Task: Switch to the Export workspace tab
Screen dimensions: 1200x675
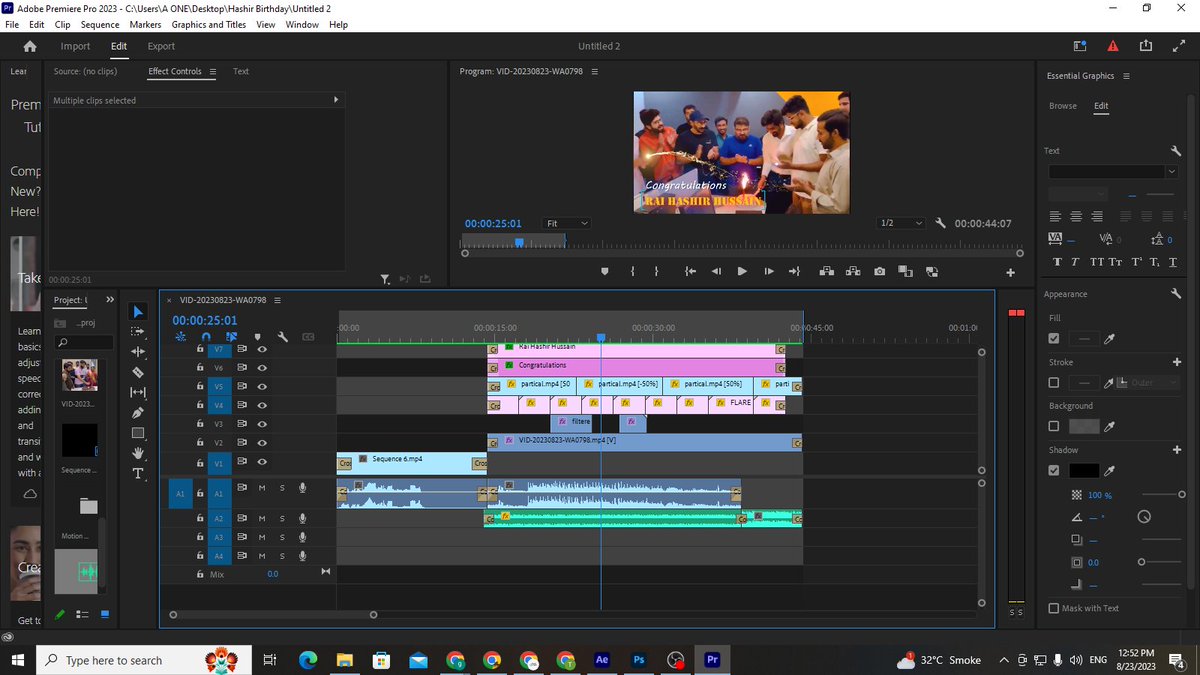Action: [161, 46]
